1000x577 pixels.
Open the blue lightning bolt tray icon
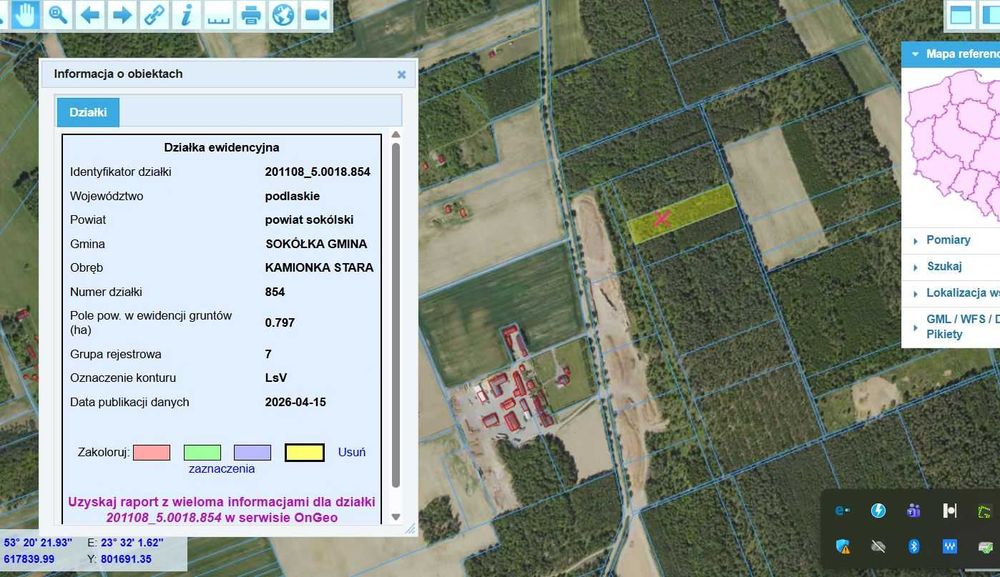tap(878, 511)
